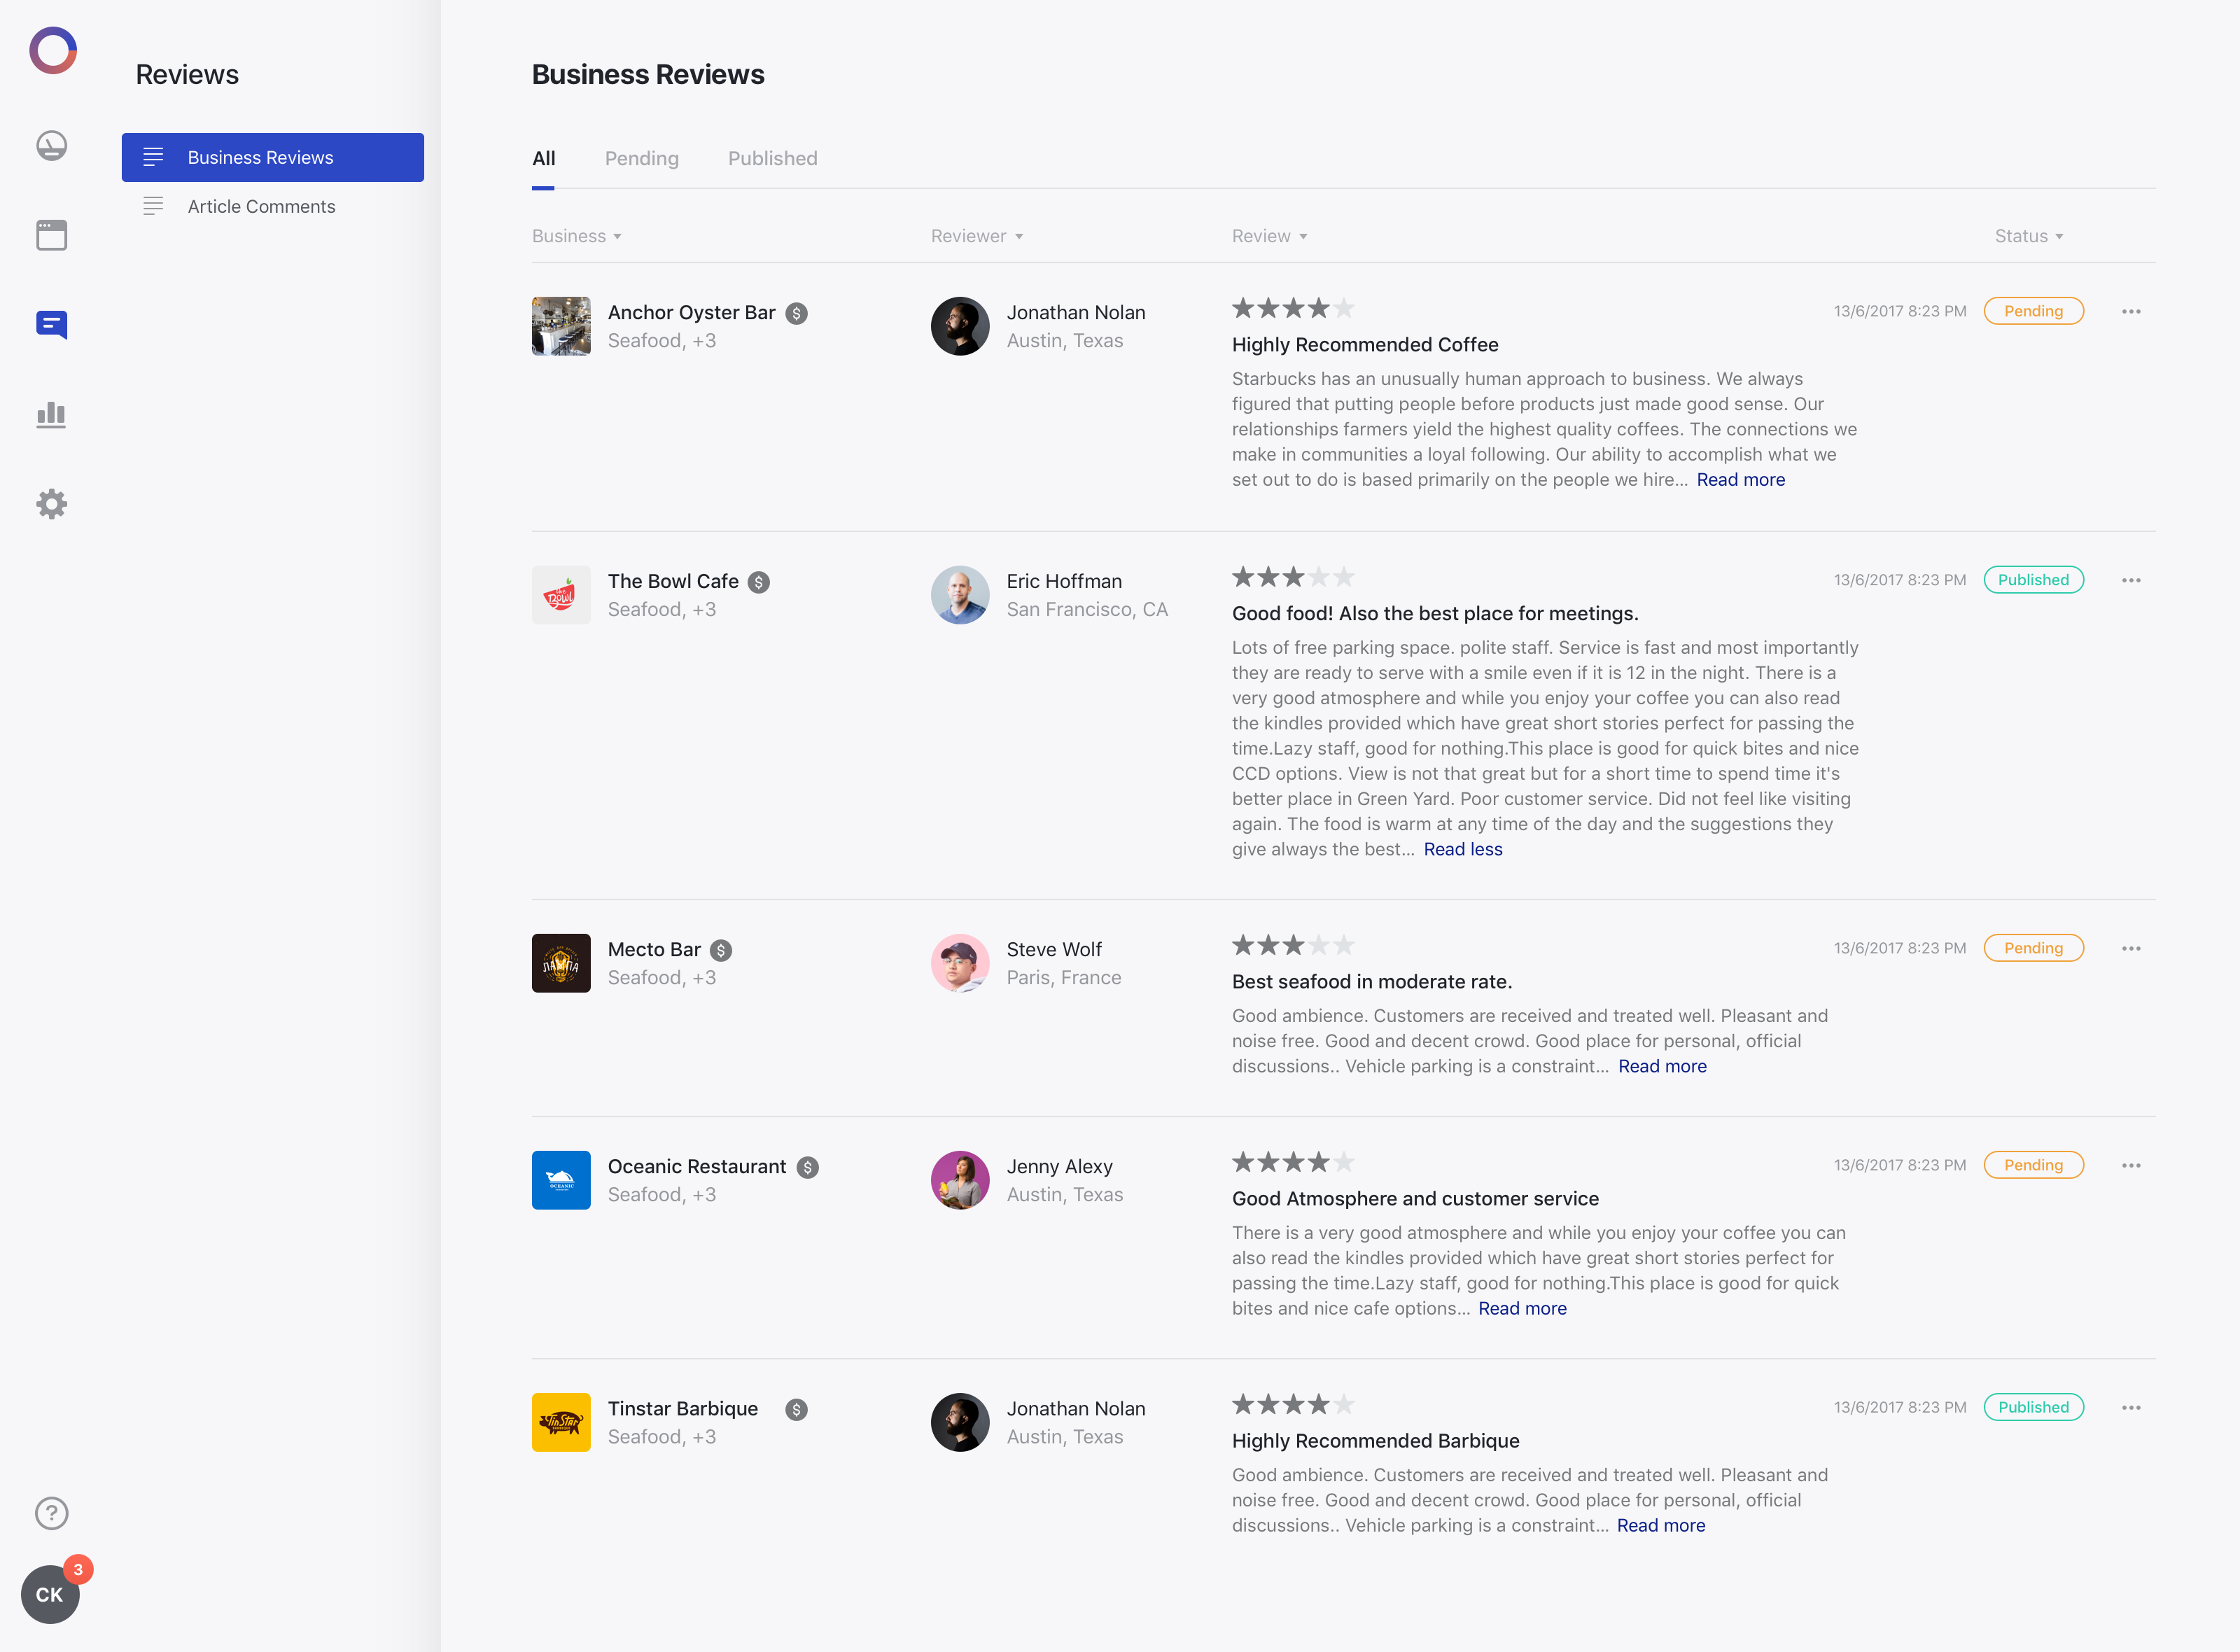Click the circular logo at top left

pos(53,50)
